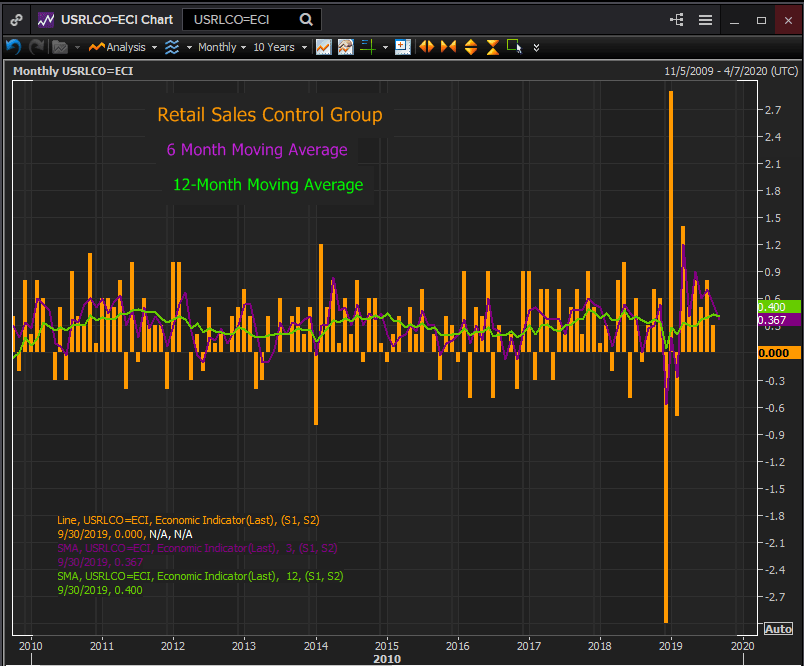Click the expand horizontally arrows icon

427,47
